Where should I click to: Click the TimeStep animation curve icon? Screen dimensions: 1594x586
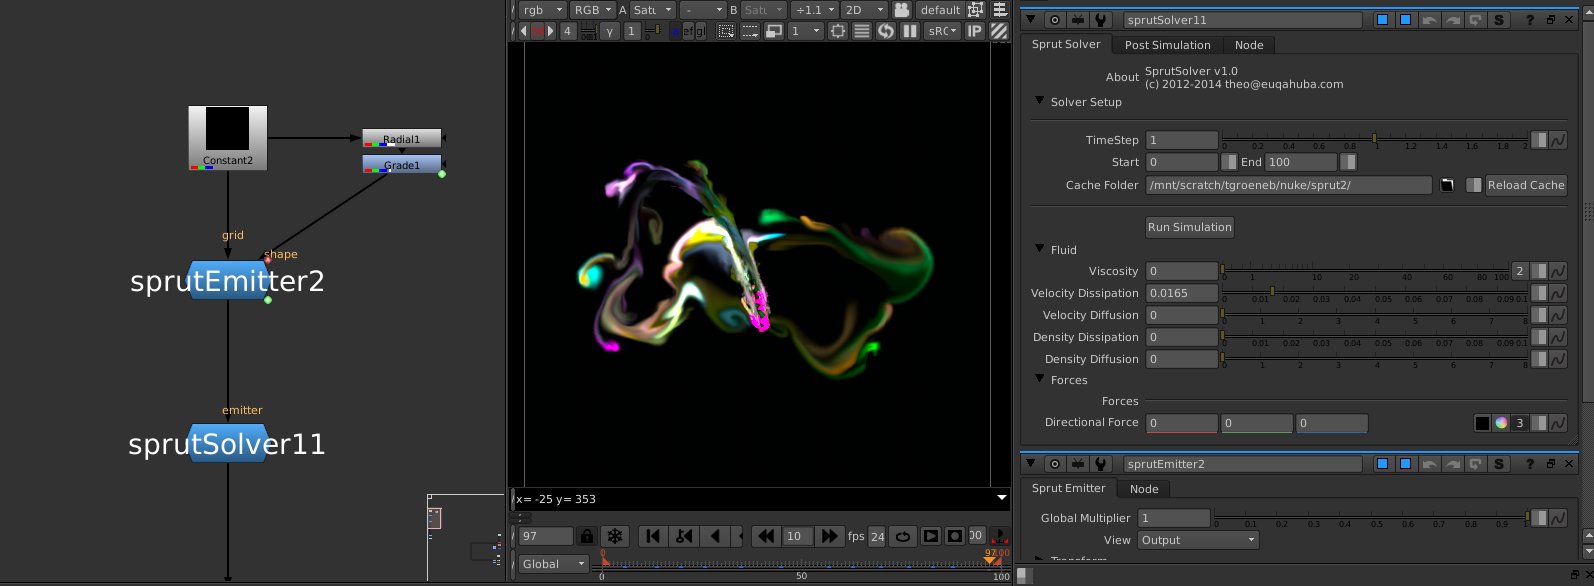point(1558,141)
